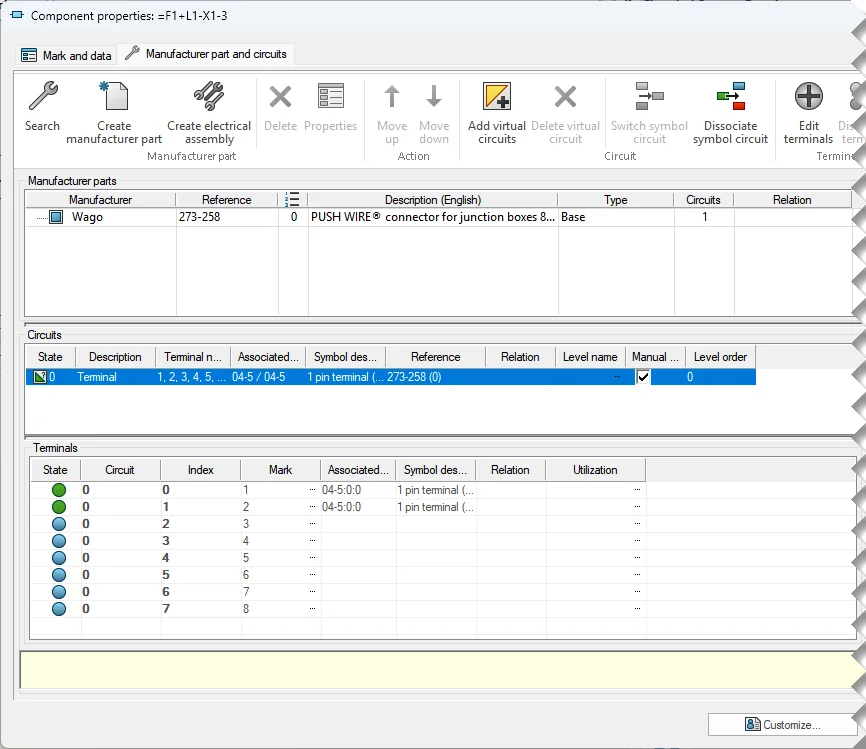Image resolution: width=866 pixels, height=749 pixels.
Task: Click Wago row component icon
Action: pyautogui.click(x=56, y=217)
